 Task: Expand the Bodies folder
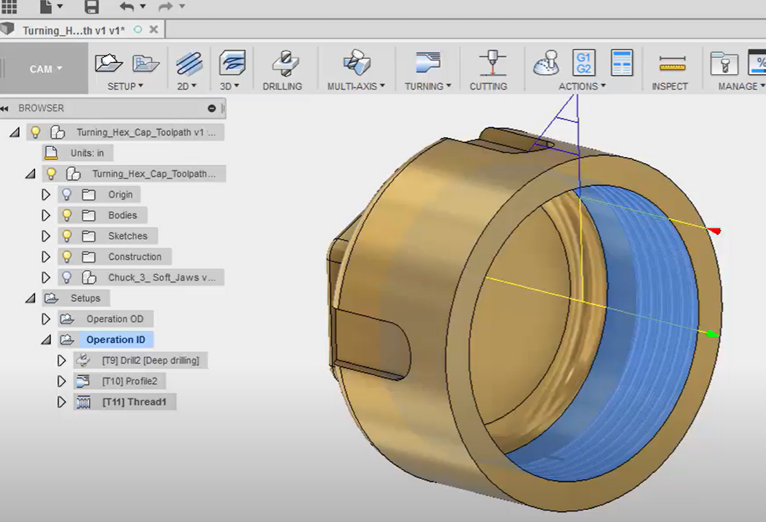coord(46,215)
